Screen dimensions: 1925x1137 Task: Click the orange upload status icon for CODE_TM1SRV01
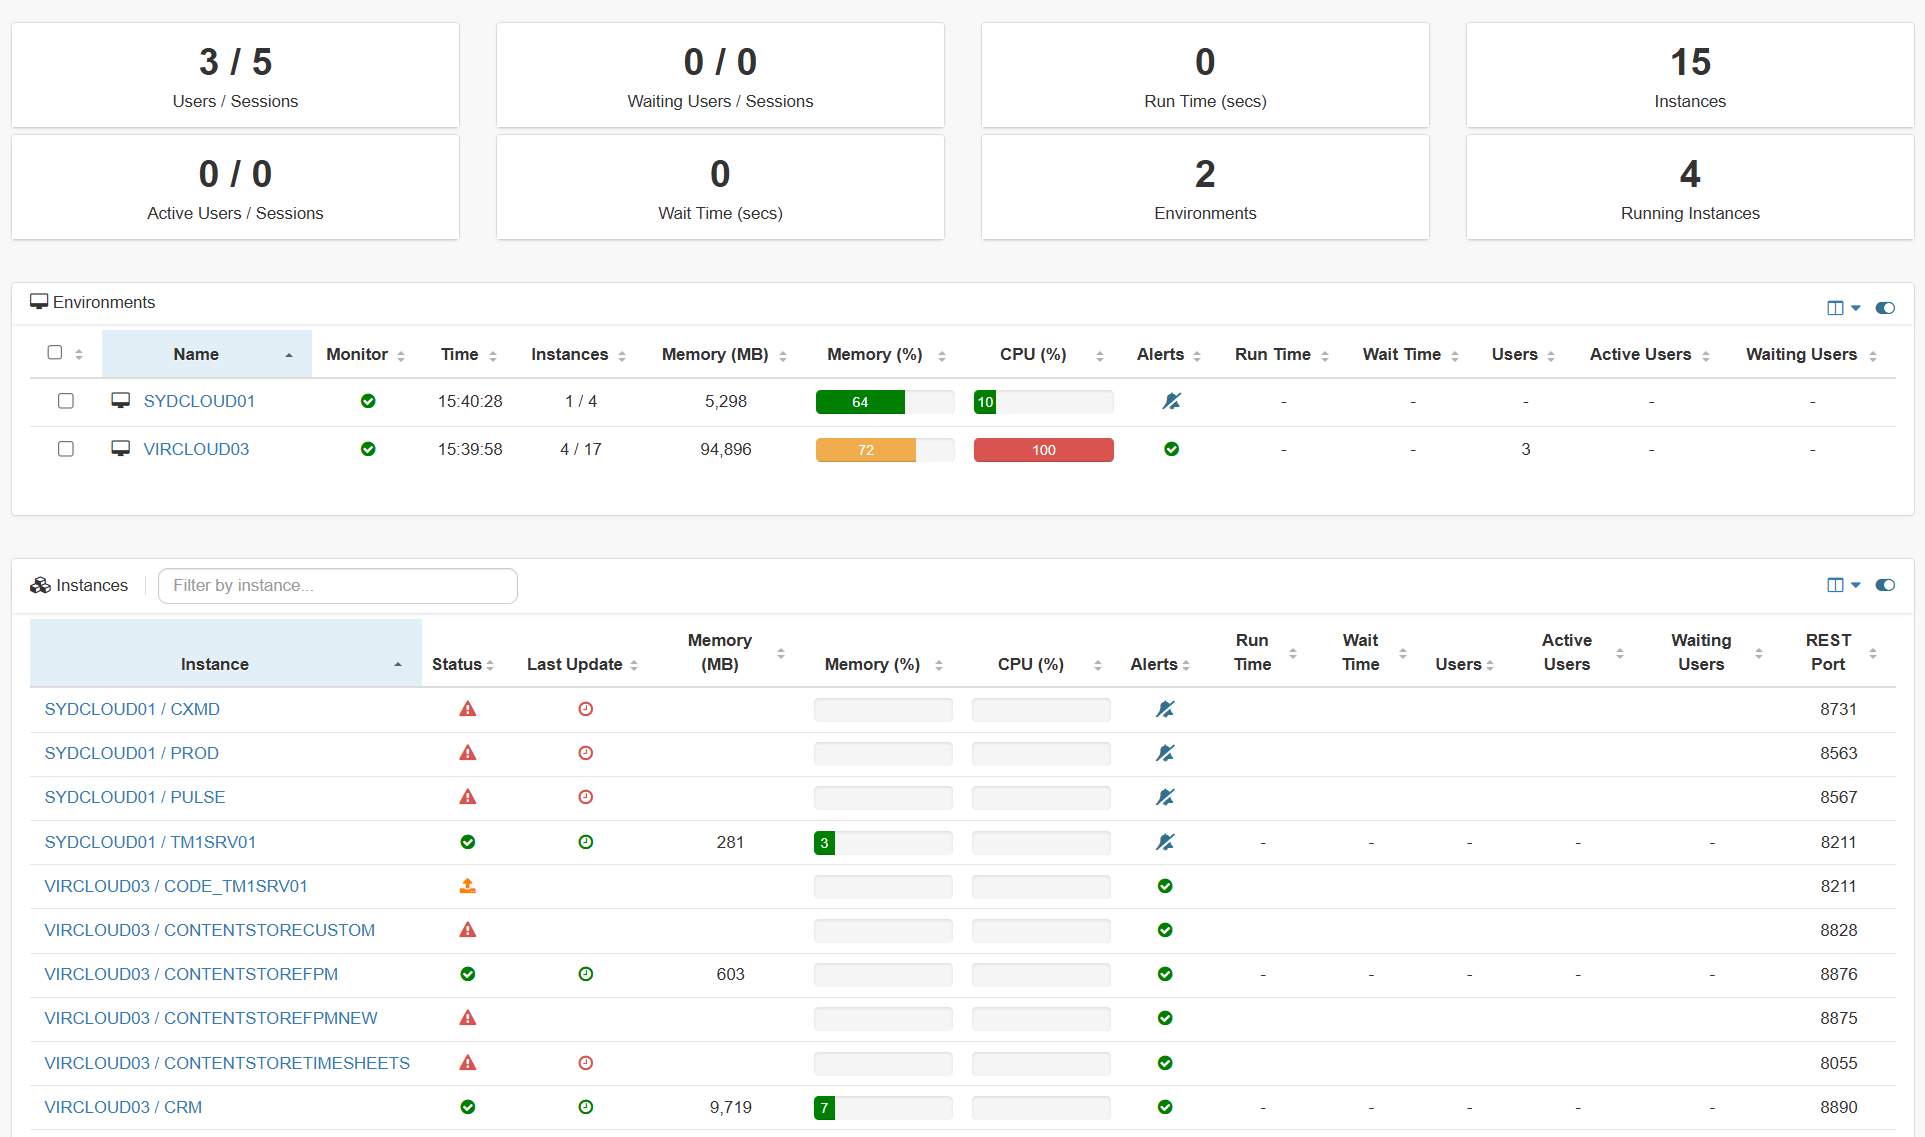click(467, 886)
